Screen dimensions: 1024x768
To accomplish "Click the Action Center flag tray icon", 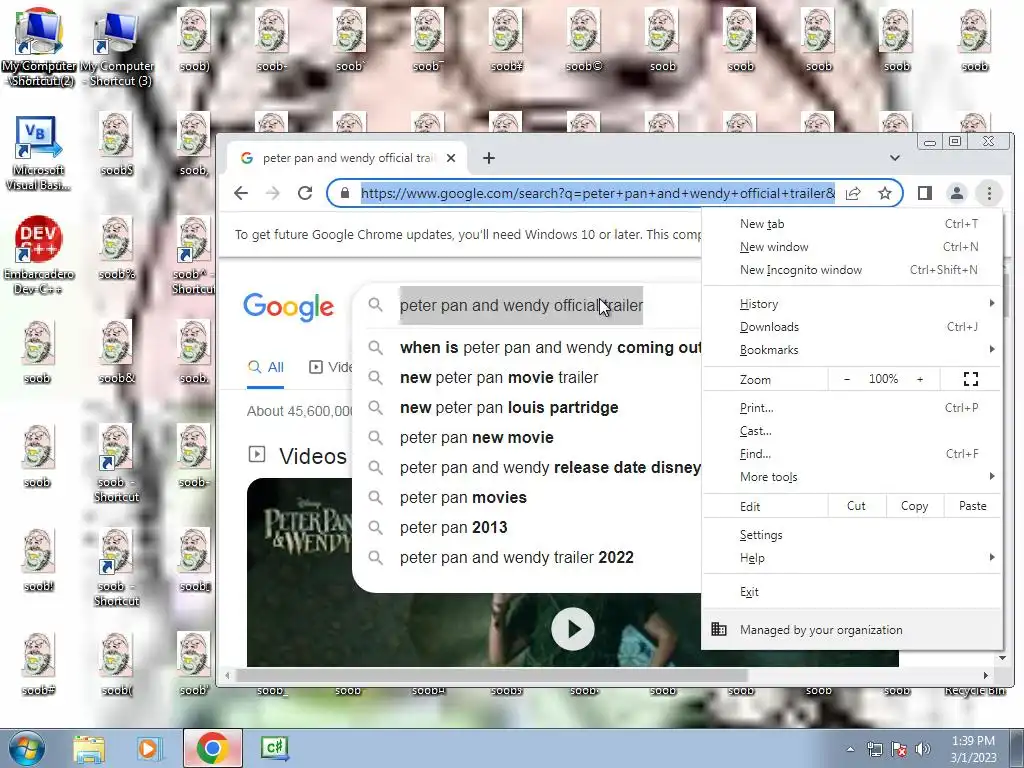I will tap(899, 750).
